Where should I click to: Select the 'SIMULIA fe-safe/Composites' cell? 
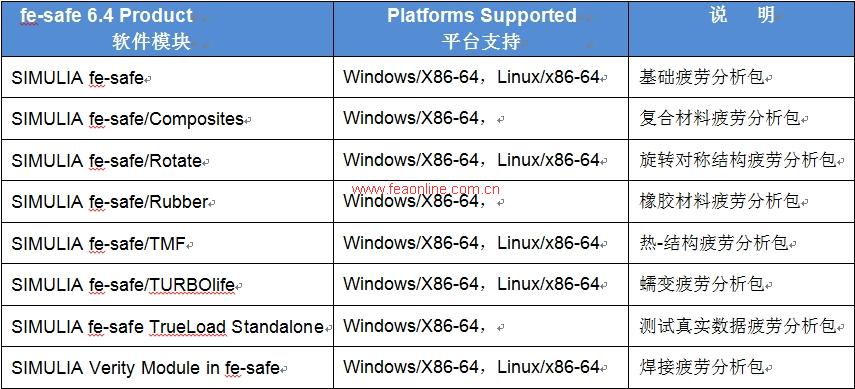point(167,119)
